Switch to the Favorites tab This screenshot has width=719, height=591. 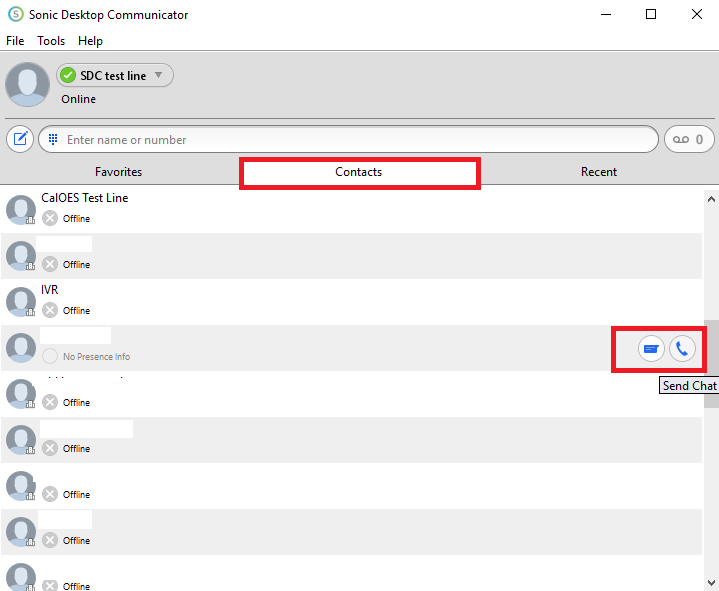click(x=118, y=171)
